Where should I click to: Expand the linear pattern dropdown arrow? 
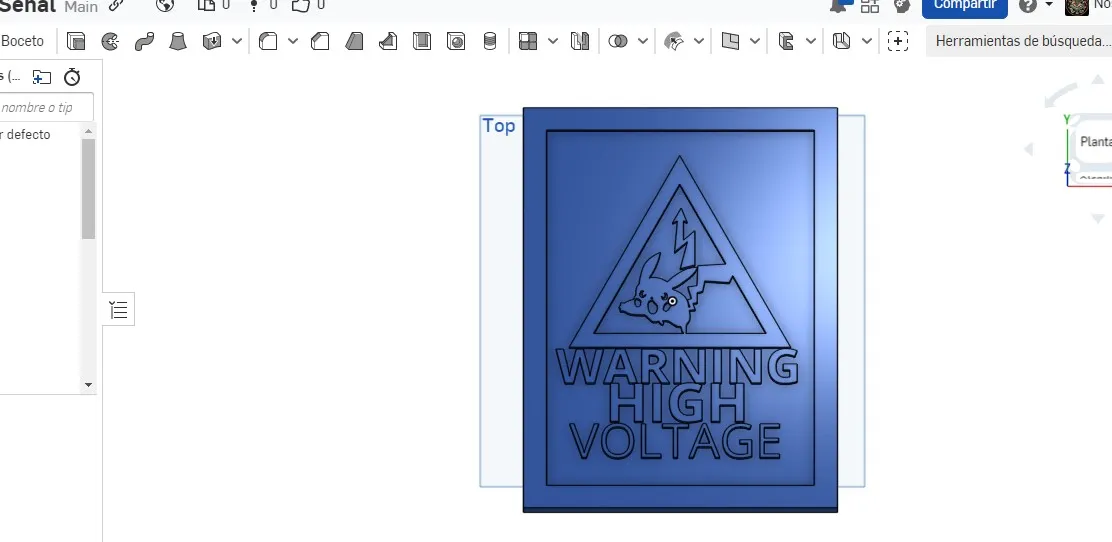point(553,41)
